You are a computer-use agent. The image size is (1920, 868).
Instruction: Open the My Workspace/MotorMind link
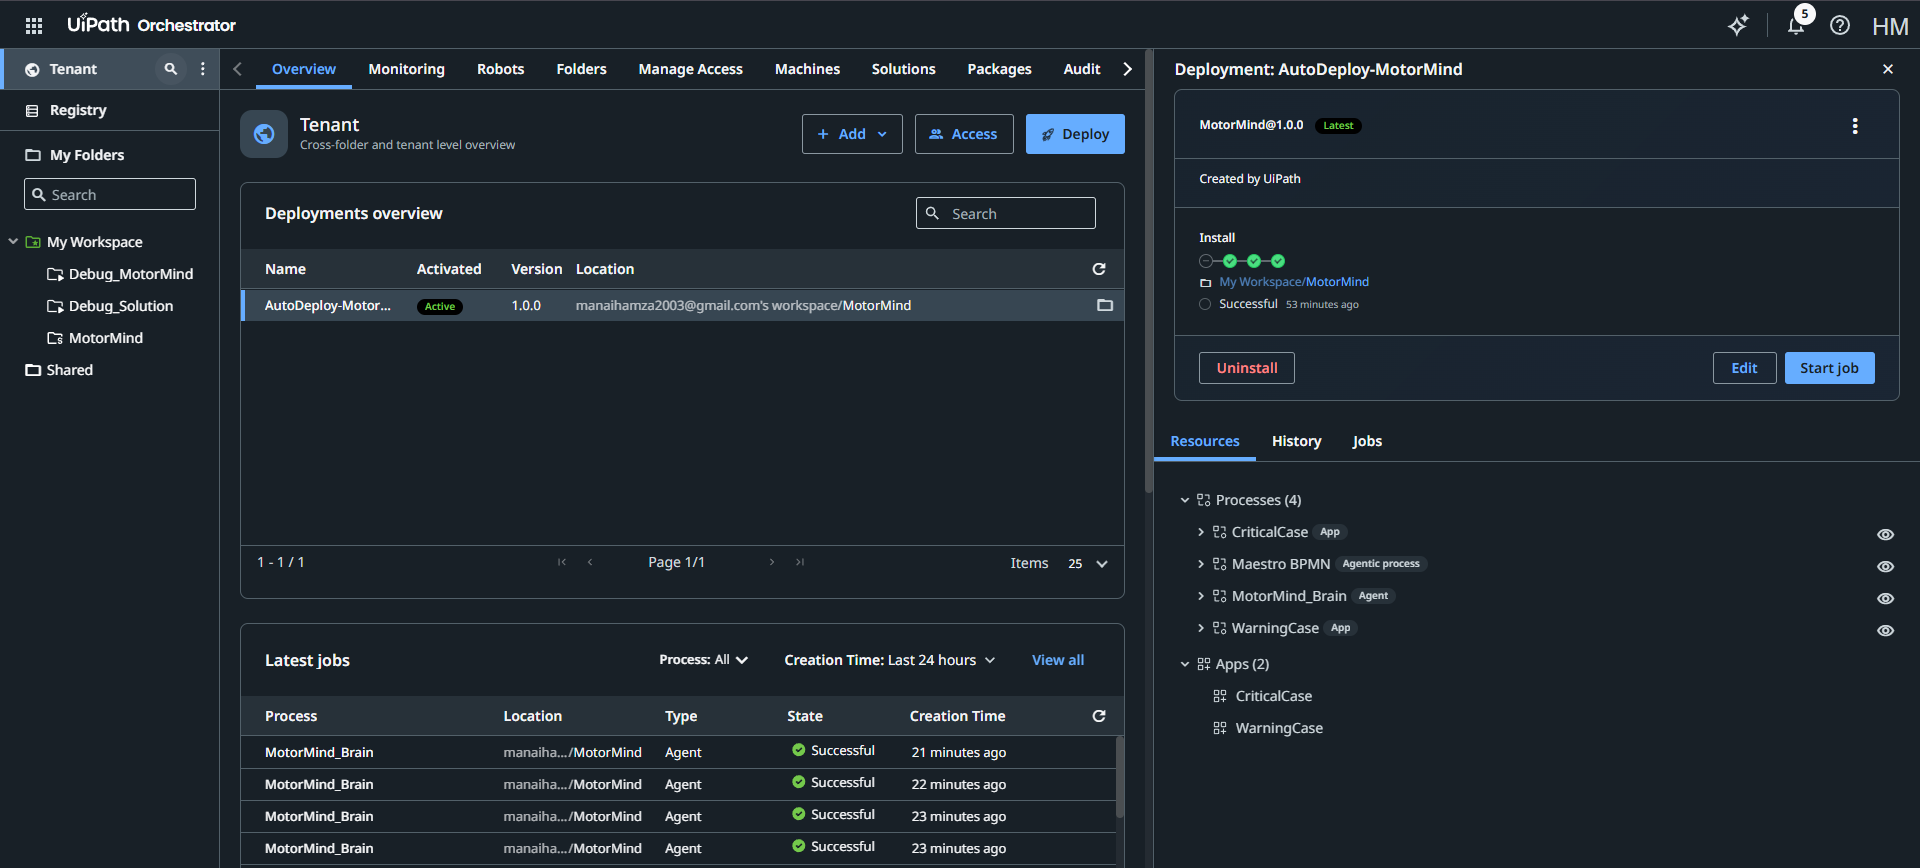click(x=1294, y=282)
